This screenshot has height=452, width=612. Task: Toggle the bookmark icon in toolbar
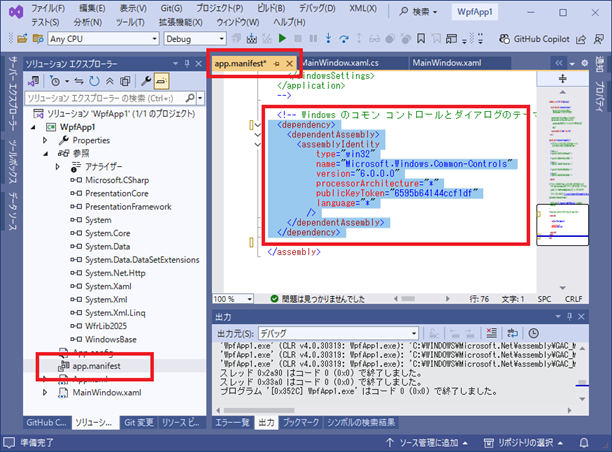click(x=421, y=38)
